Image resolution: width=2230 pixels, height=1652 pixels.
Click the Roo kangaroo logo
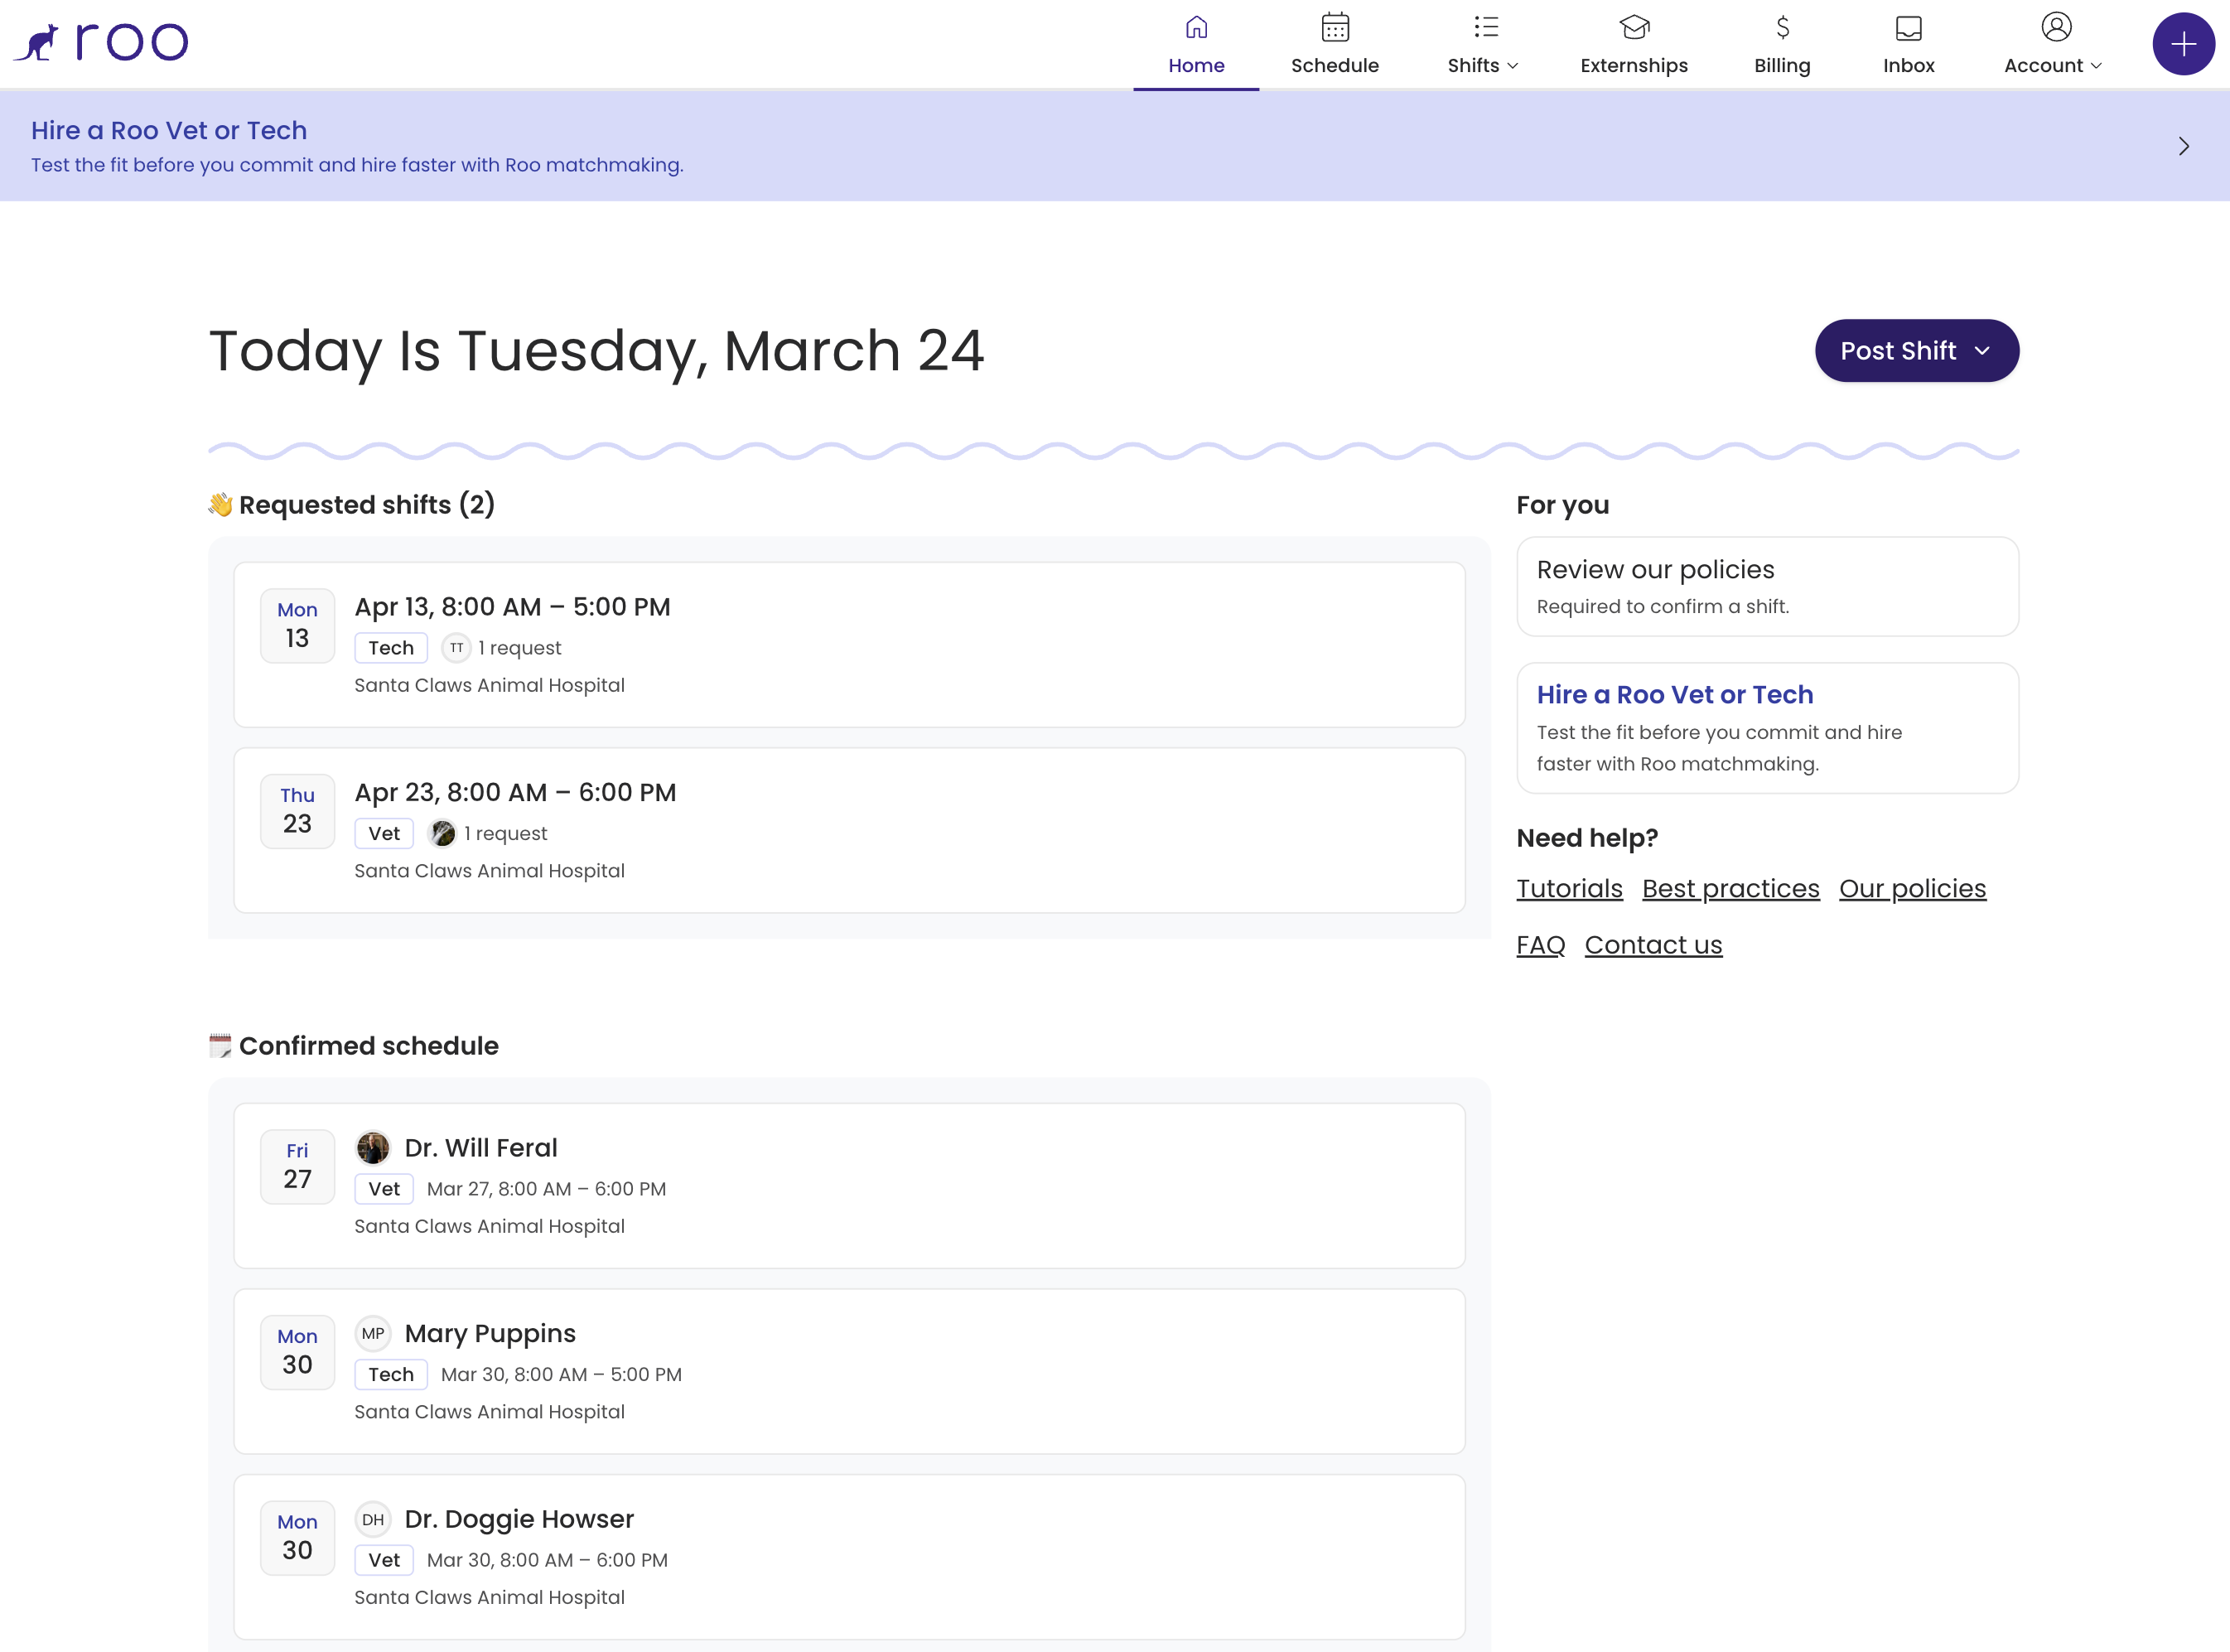coord(100,42)
